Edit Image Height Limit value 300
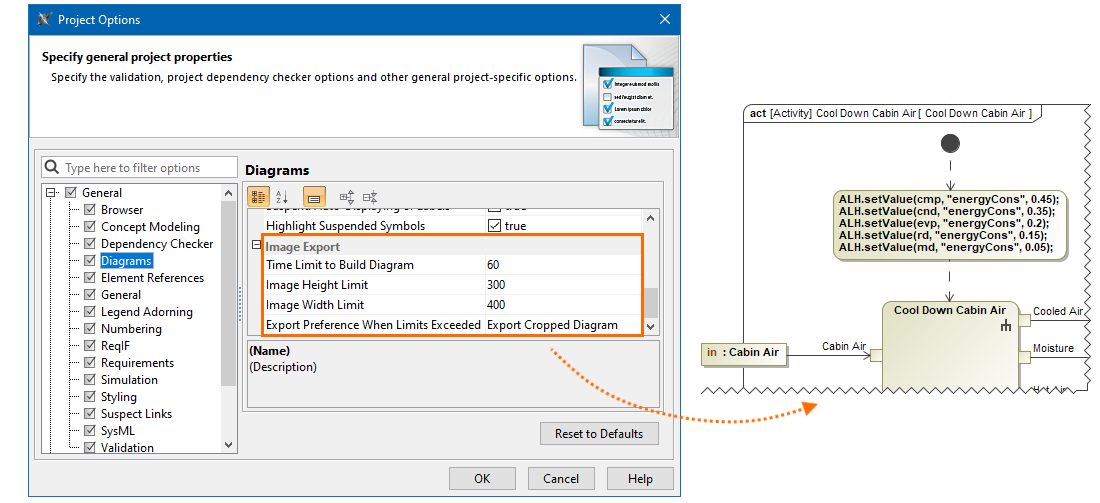 pos(563,285)
